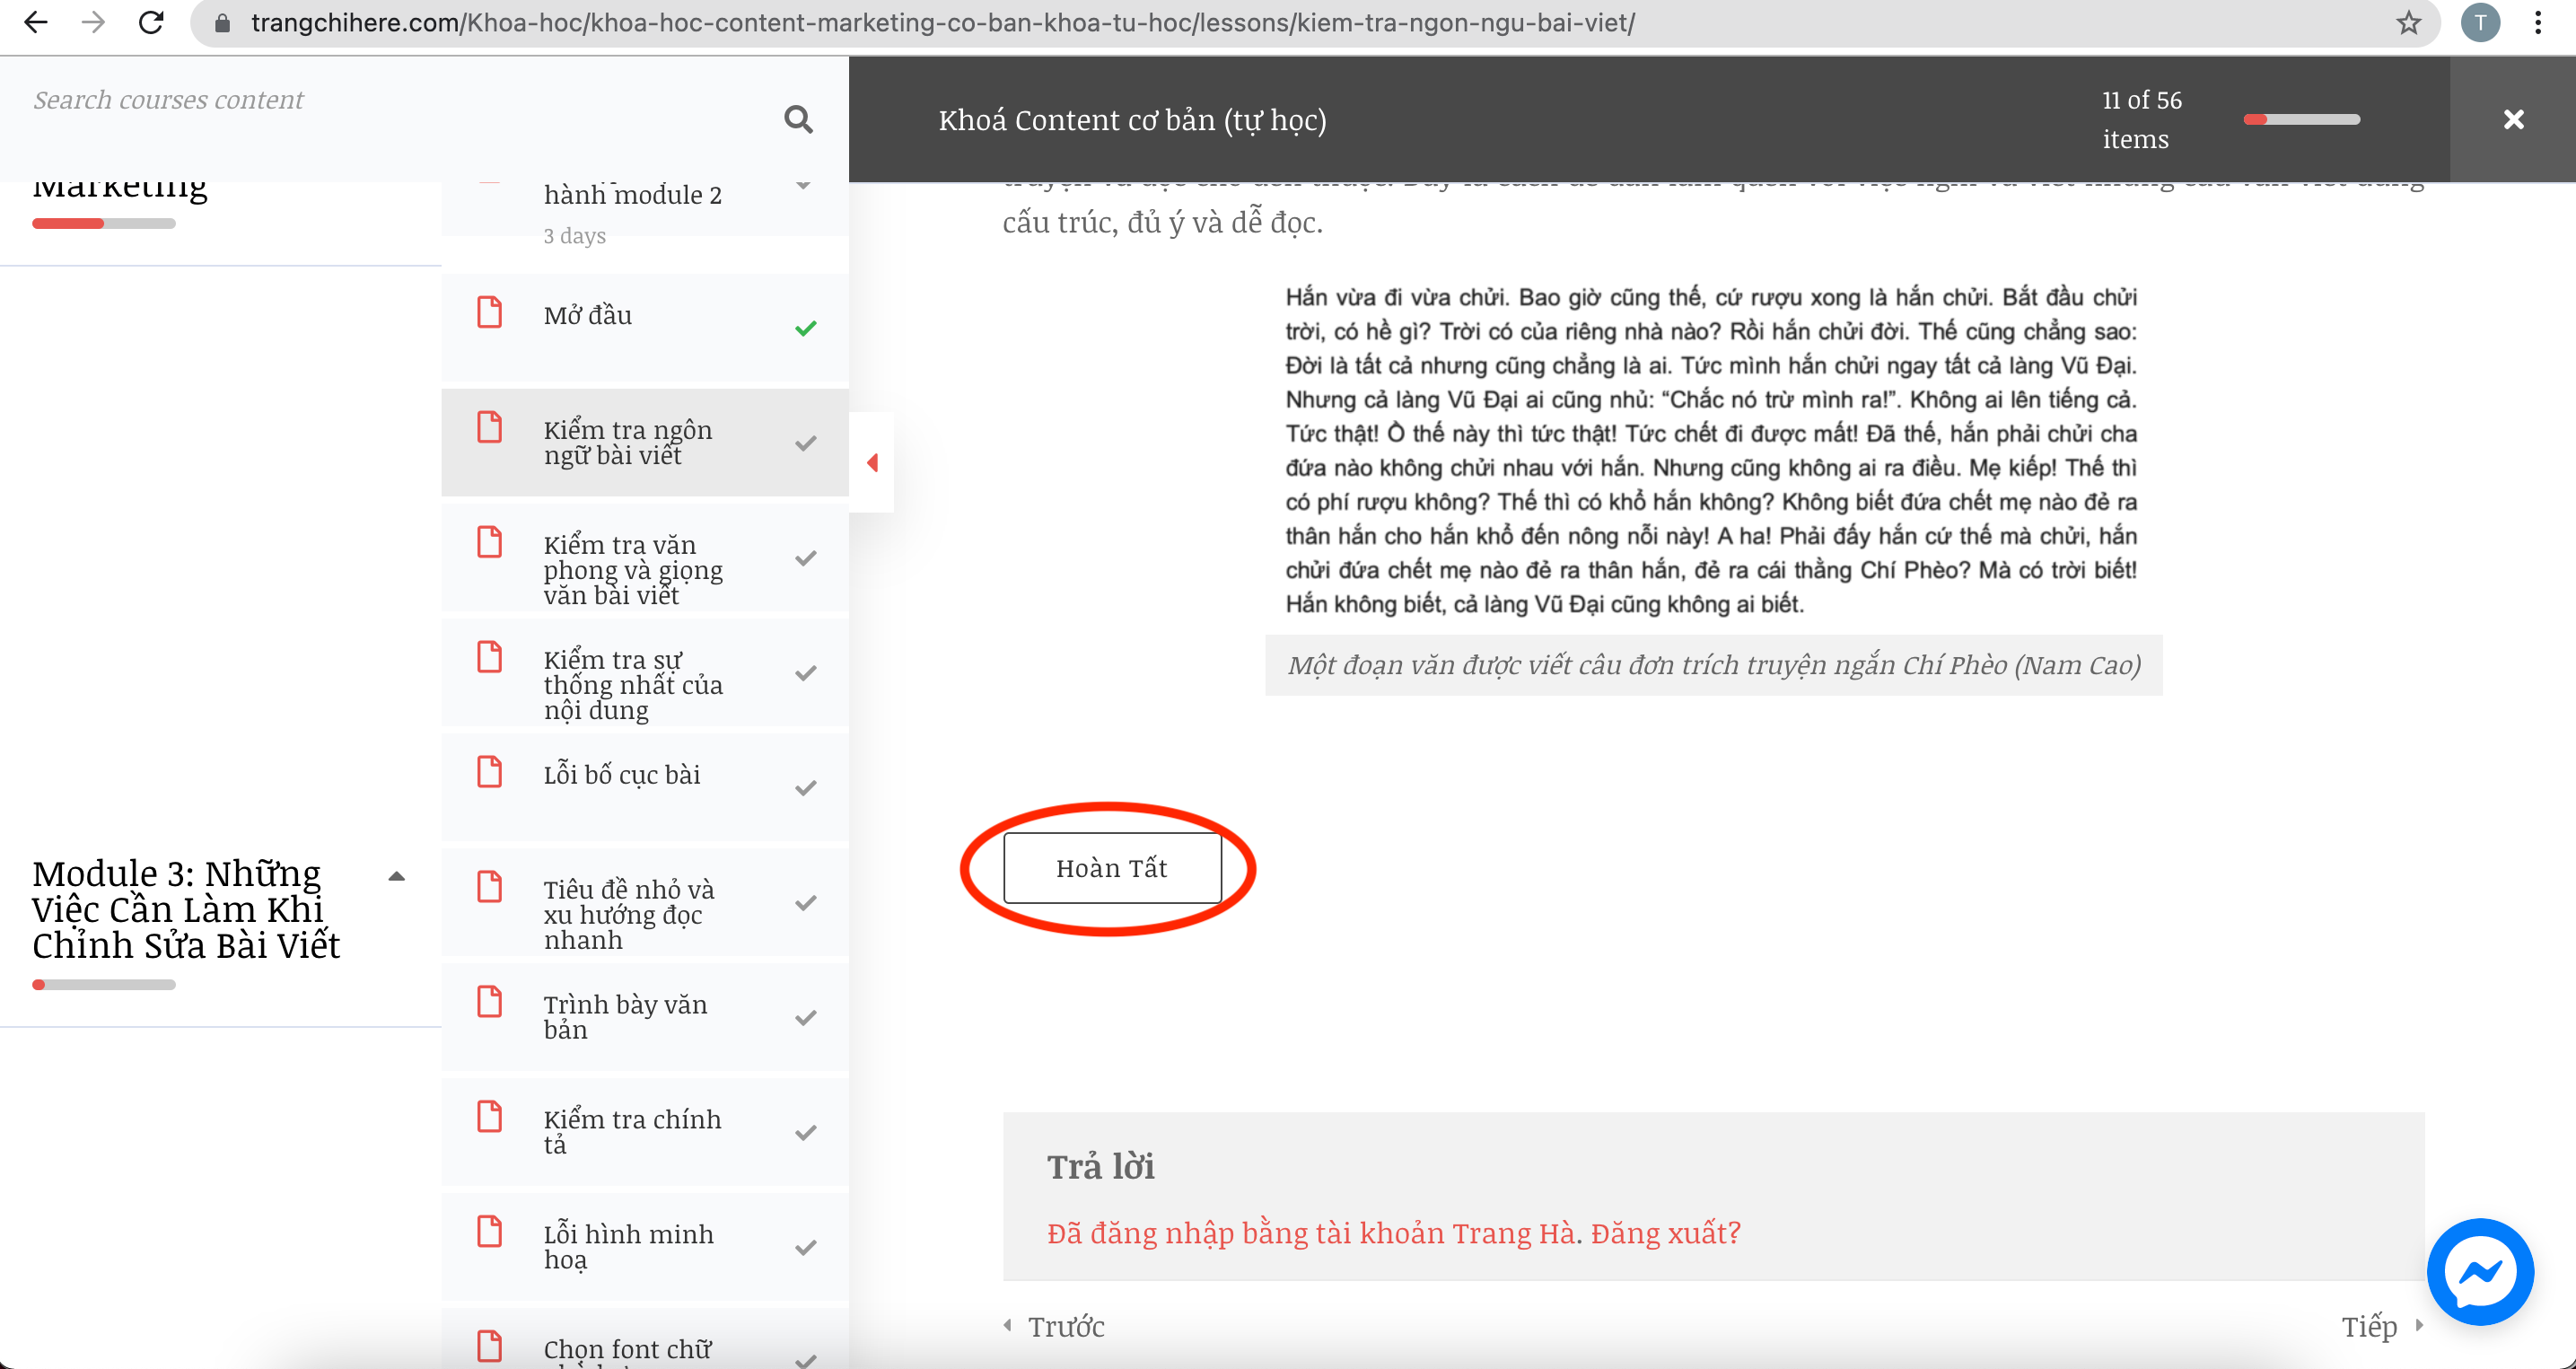The image size is (2576, 1369).
Task: Select Module 3 heading in sidebar
Action: tap(186, 909)
